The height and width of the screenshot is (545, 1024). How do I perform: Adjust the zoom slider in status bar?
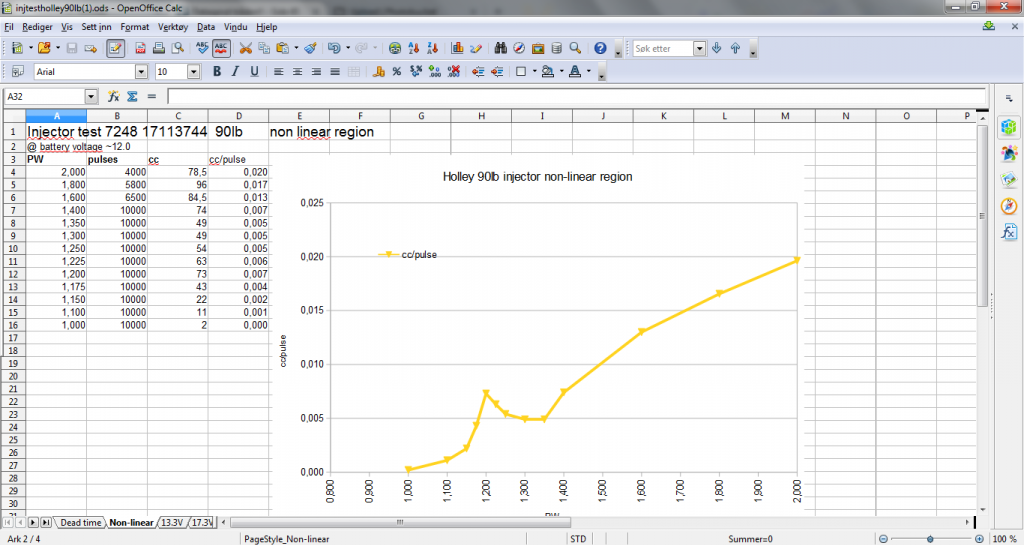[930, 539]
